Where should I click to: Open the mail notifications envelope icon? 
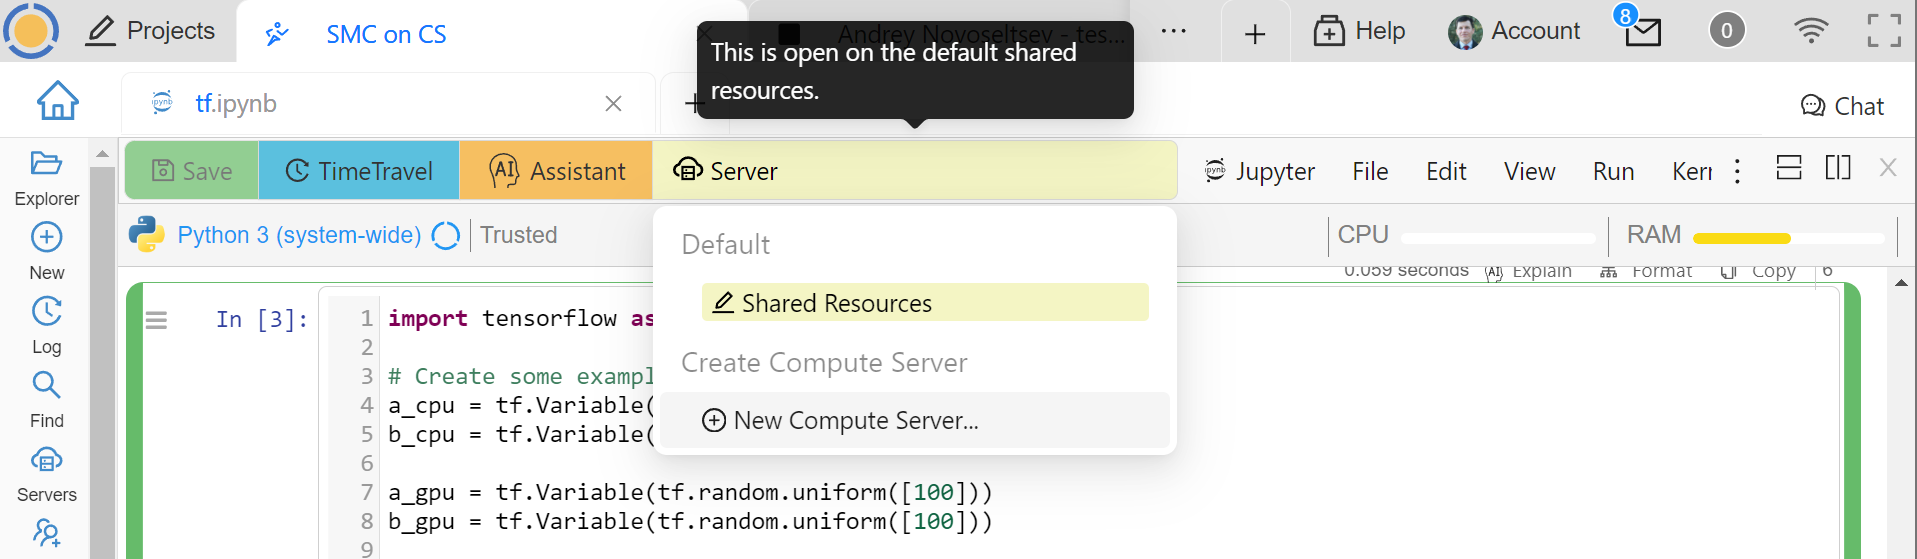tap(1642, 32)
